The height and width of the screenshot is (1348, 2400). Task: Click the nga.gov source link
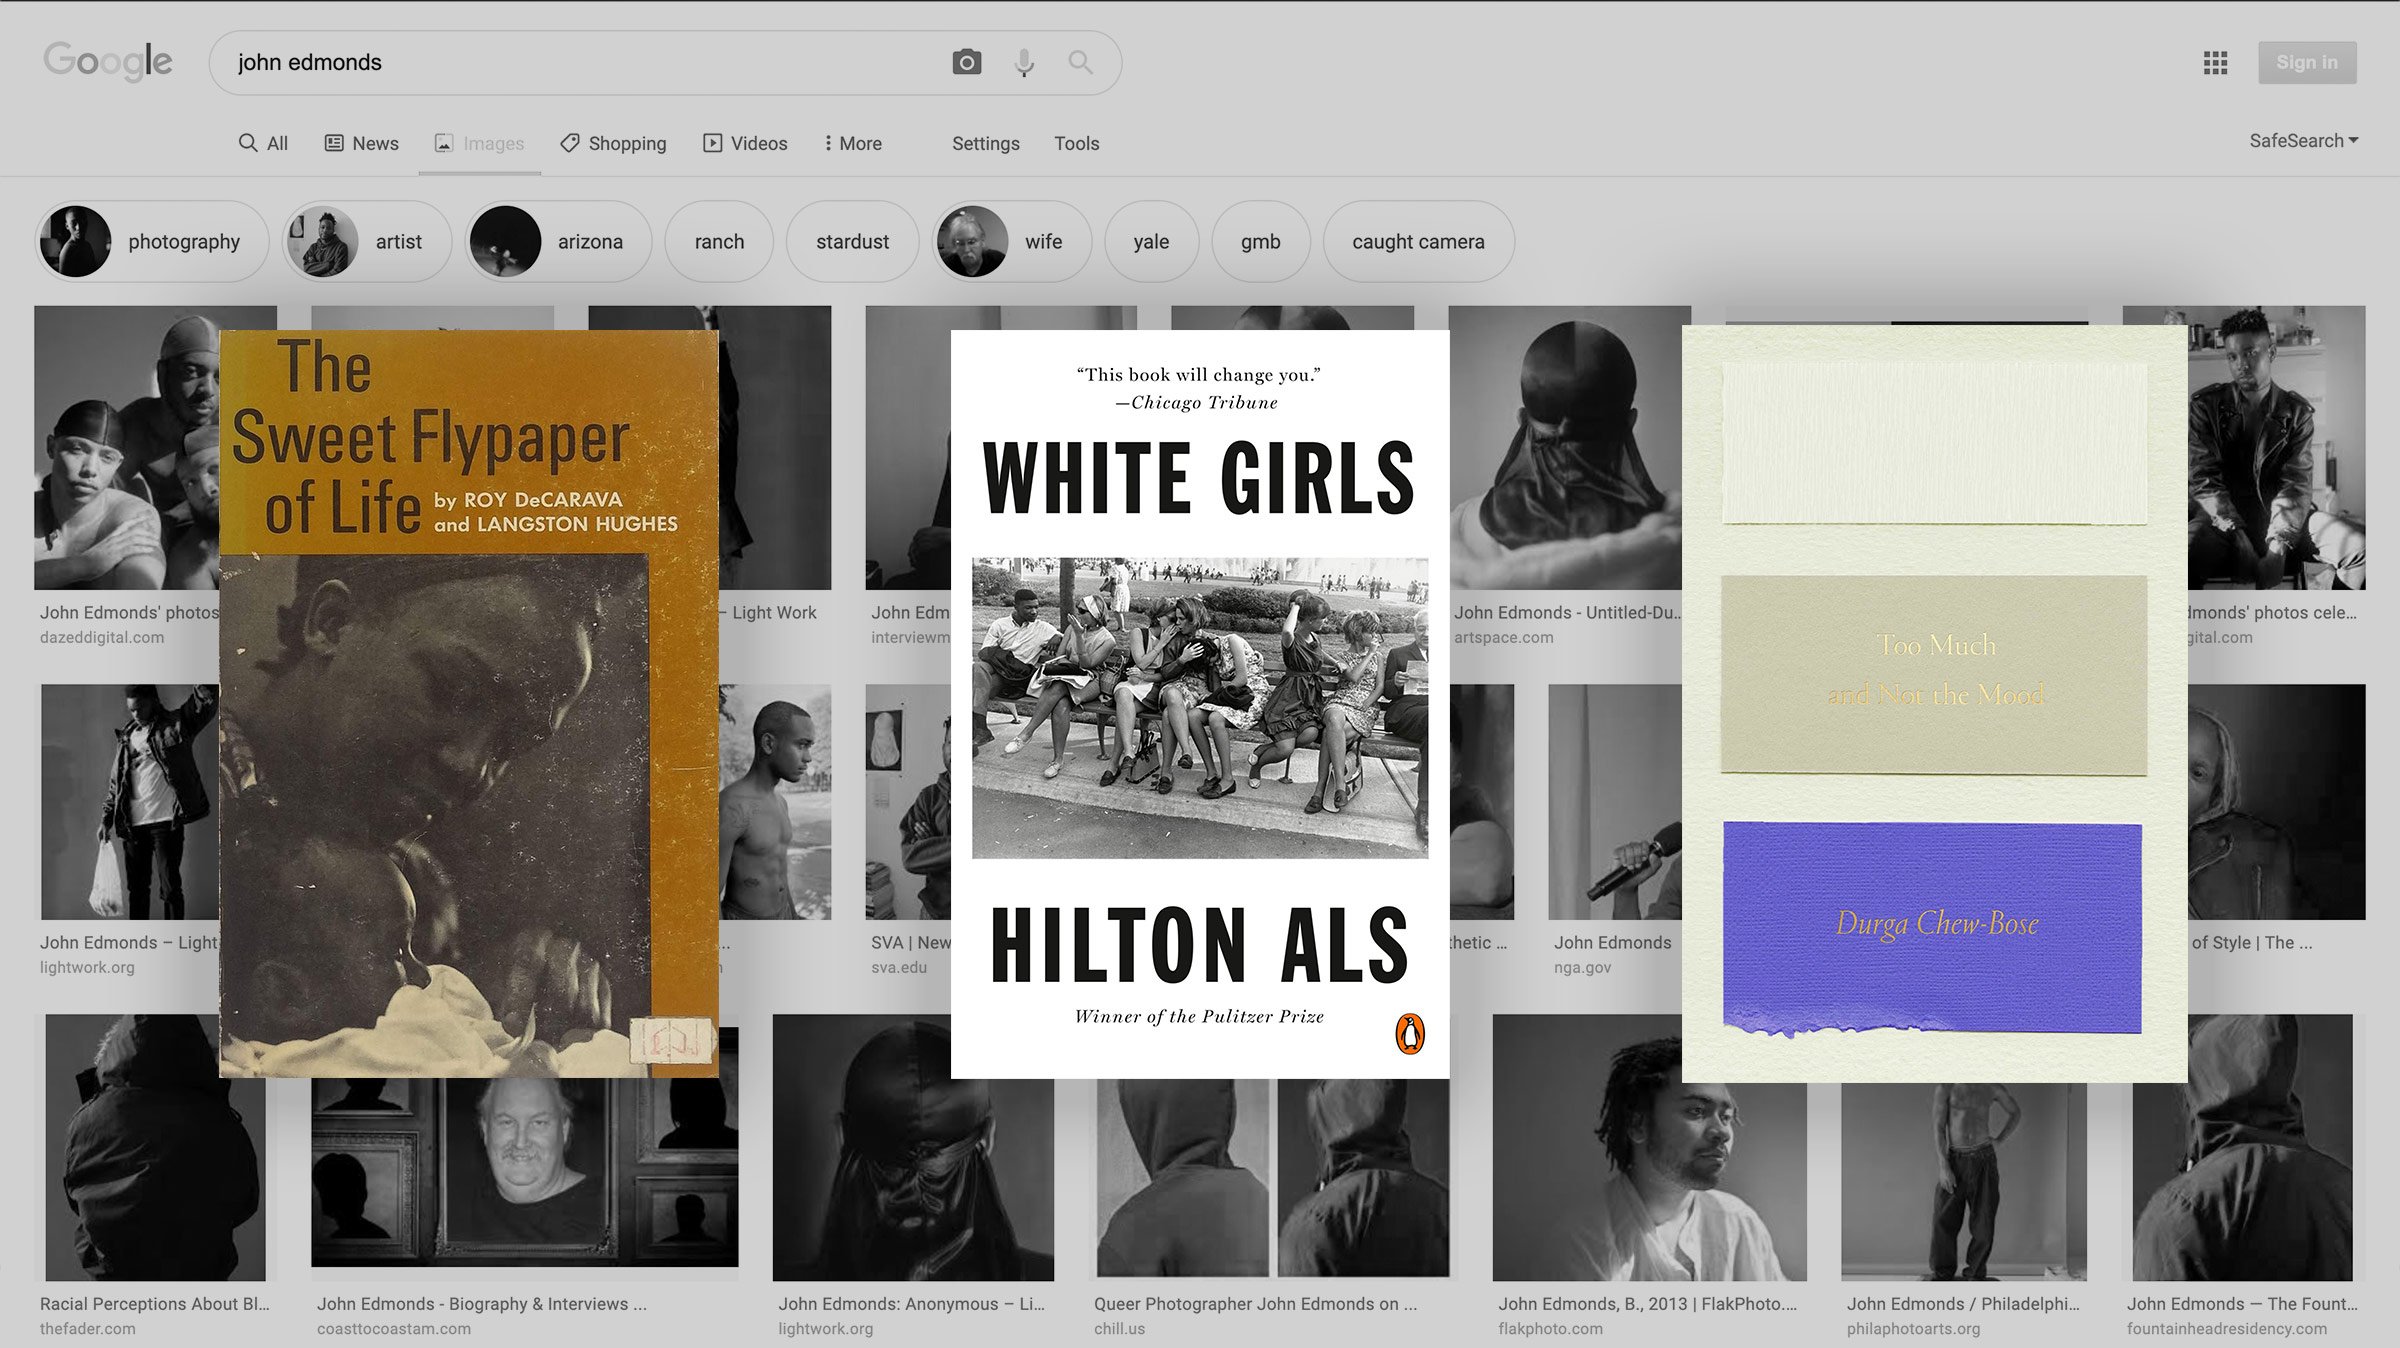1582,967
